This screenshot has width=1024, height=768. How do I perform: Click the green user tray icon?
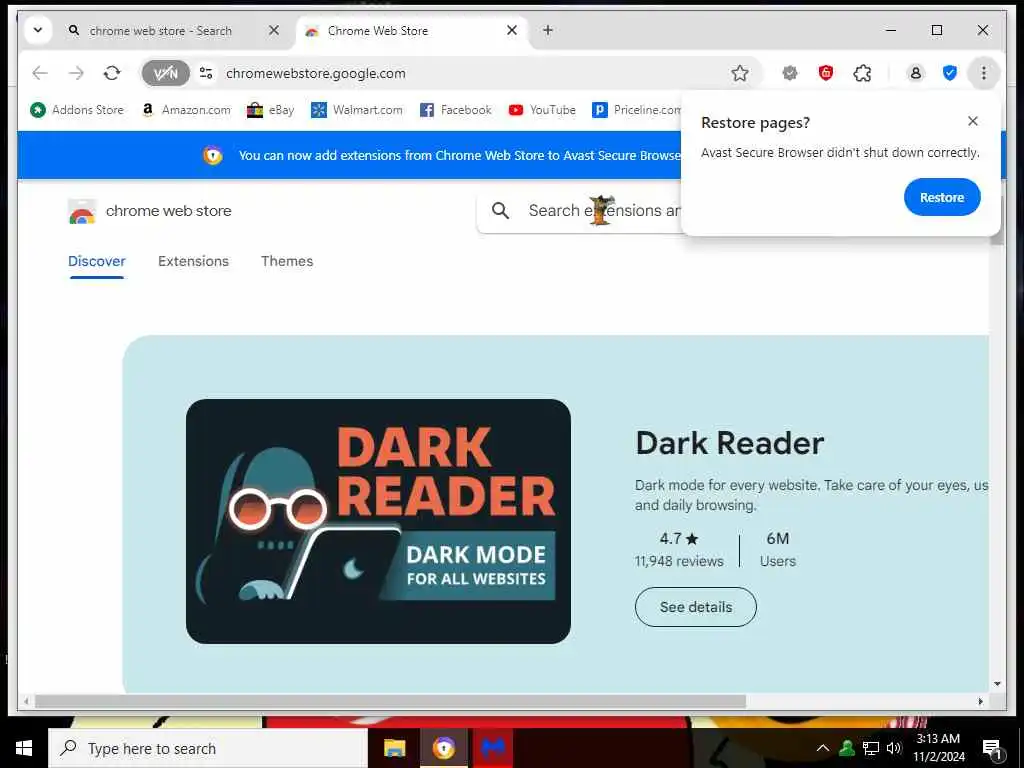pyautogui.click(x=846, y=748)
